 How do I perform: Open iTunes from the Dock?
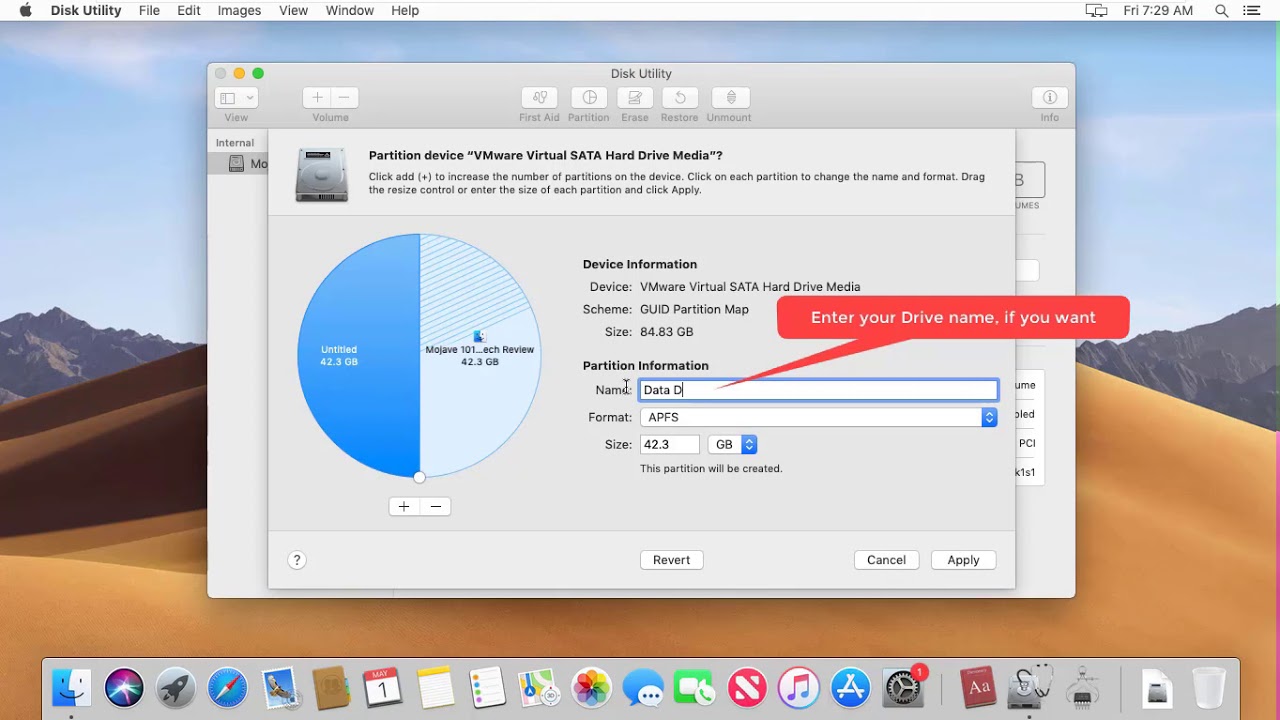798,688
